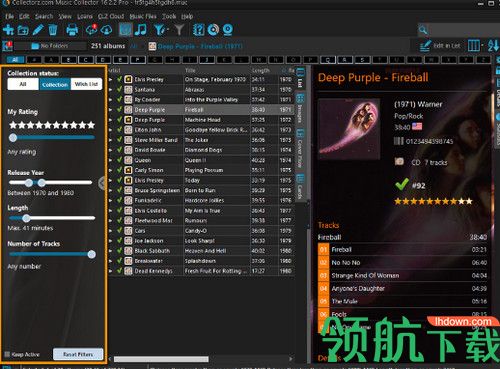Click the Delete trash can icon

click(x=53, y=30)
